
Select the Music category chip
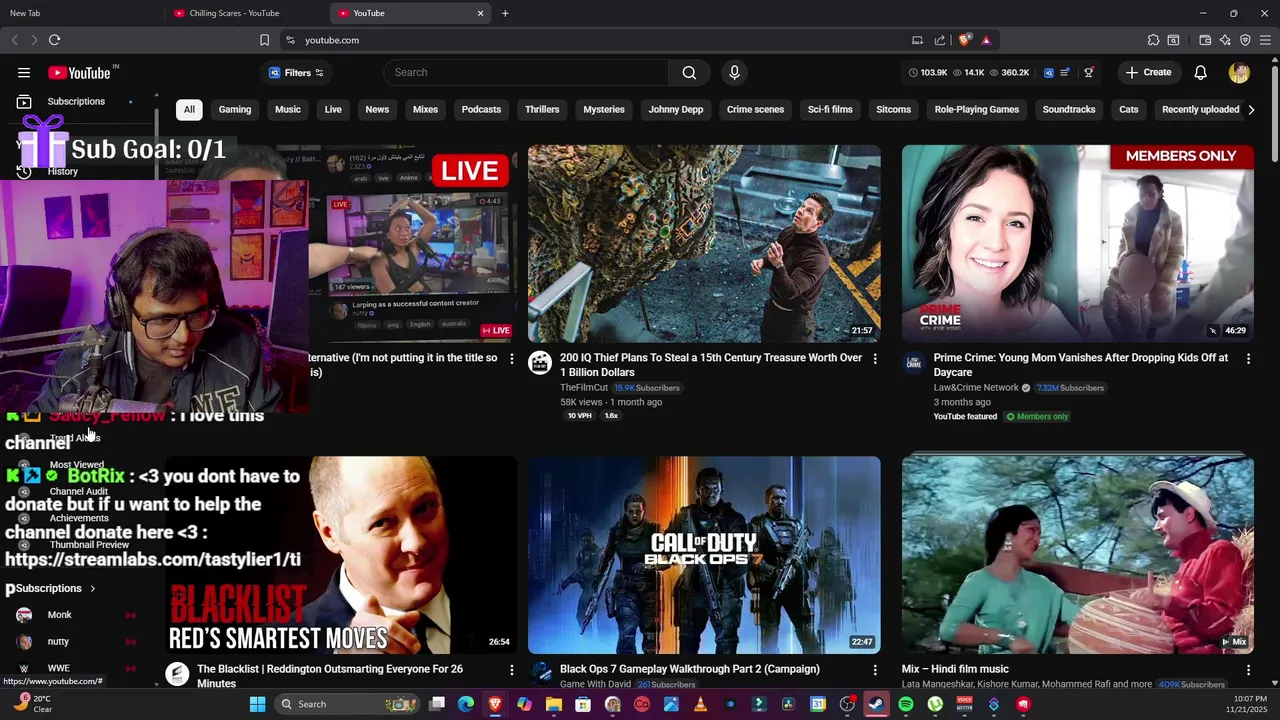[288, 109]
